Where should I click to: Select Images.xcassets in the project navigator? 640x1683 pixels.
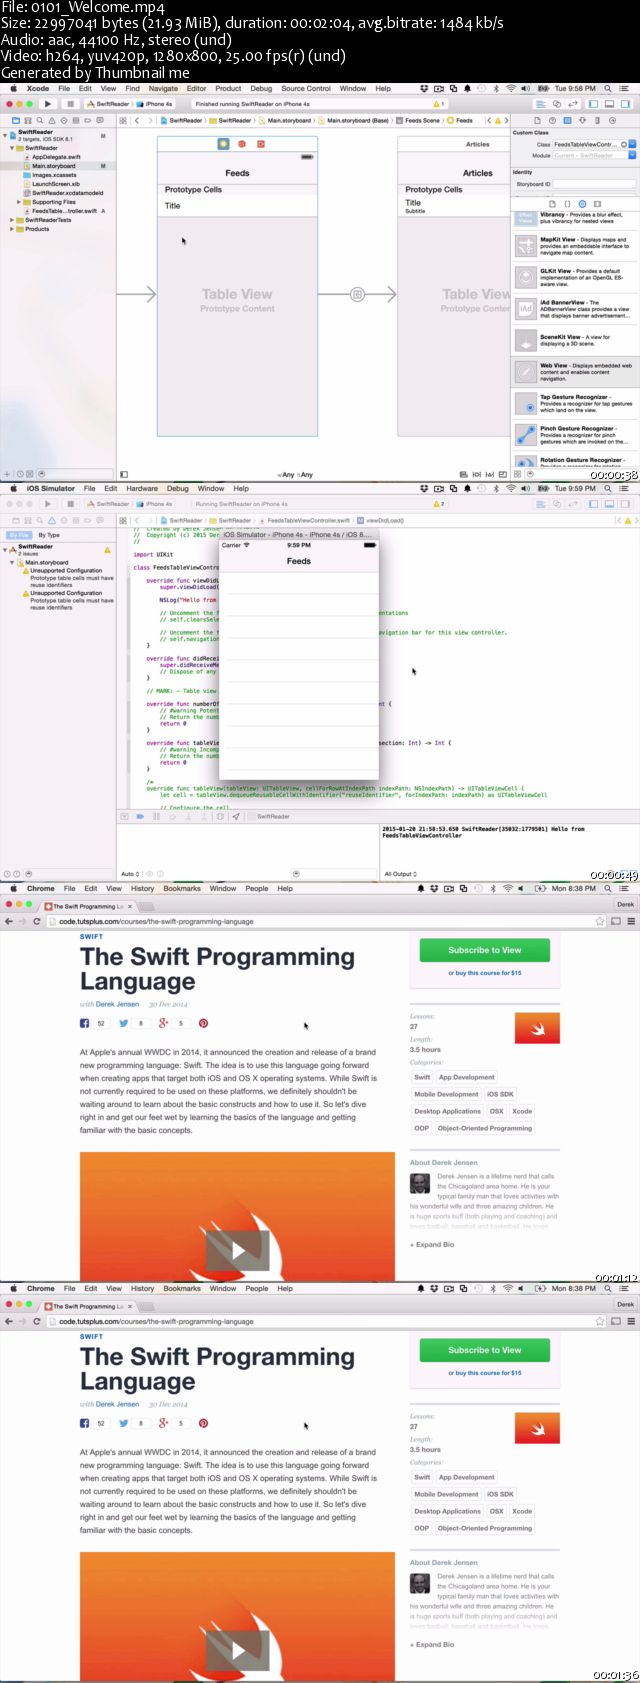(x=54, y=175)
